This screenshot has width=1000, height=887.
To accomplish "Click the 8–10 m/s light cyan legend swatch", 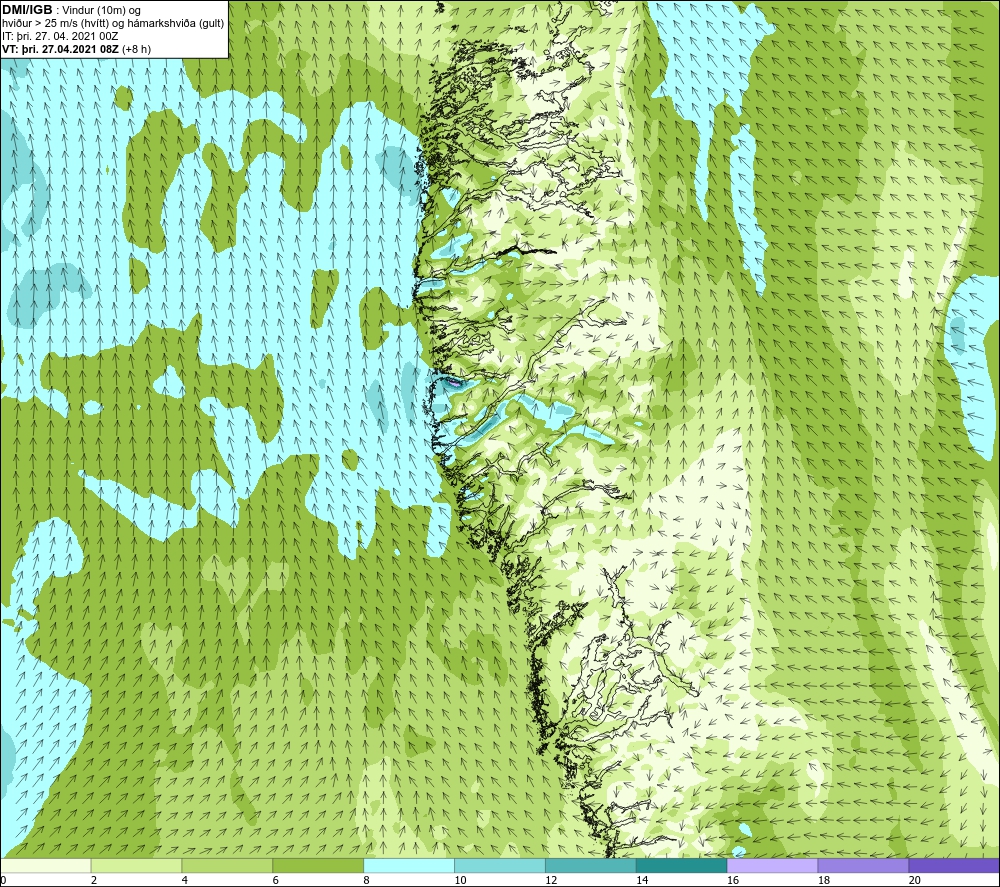I will (409, 865).
